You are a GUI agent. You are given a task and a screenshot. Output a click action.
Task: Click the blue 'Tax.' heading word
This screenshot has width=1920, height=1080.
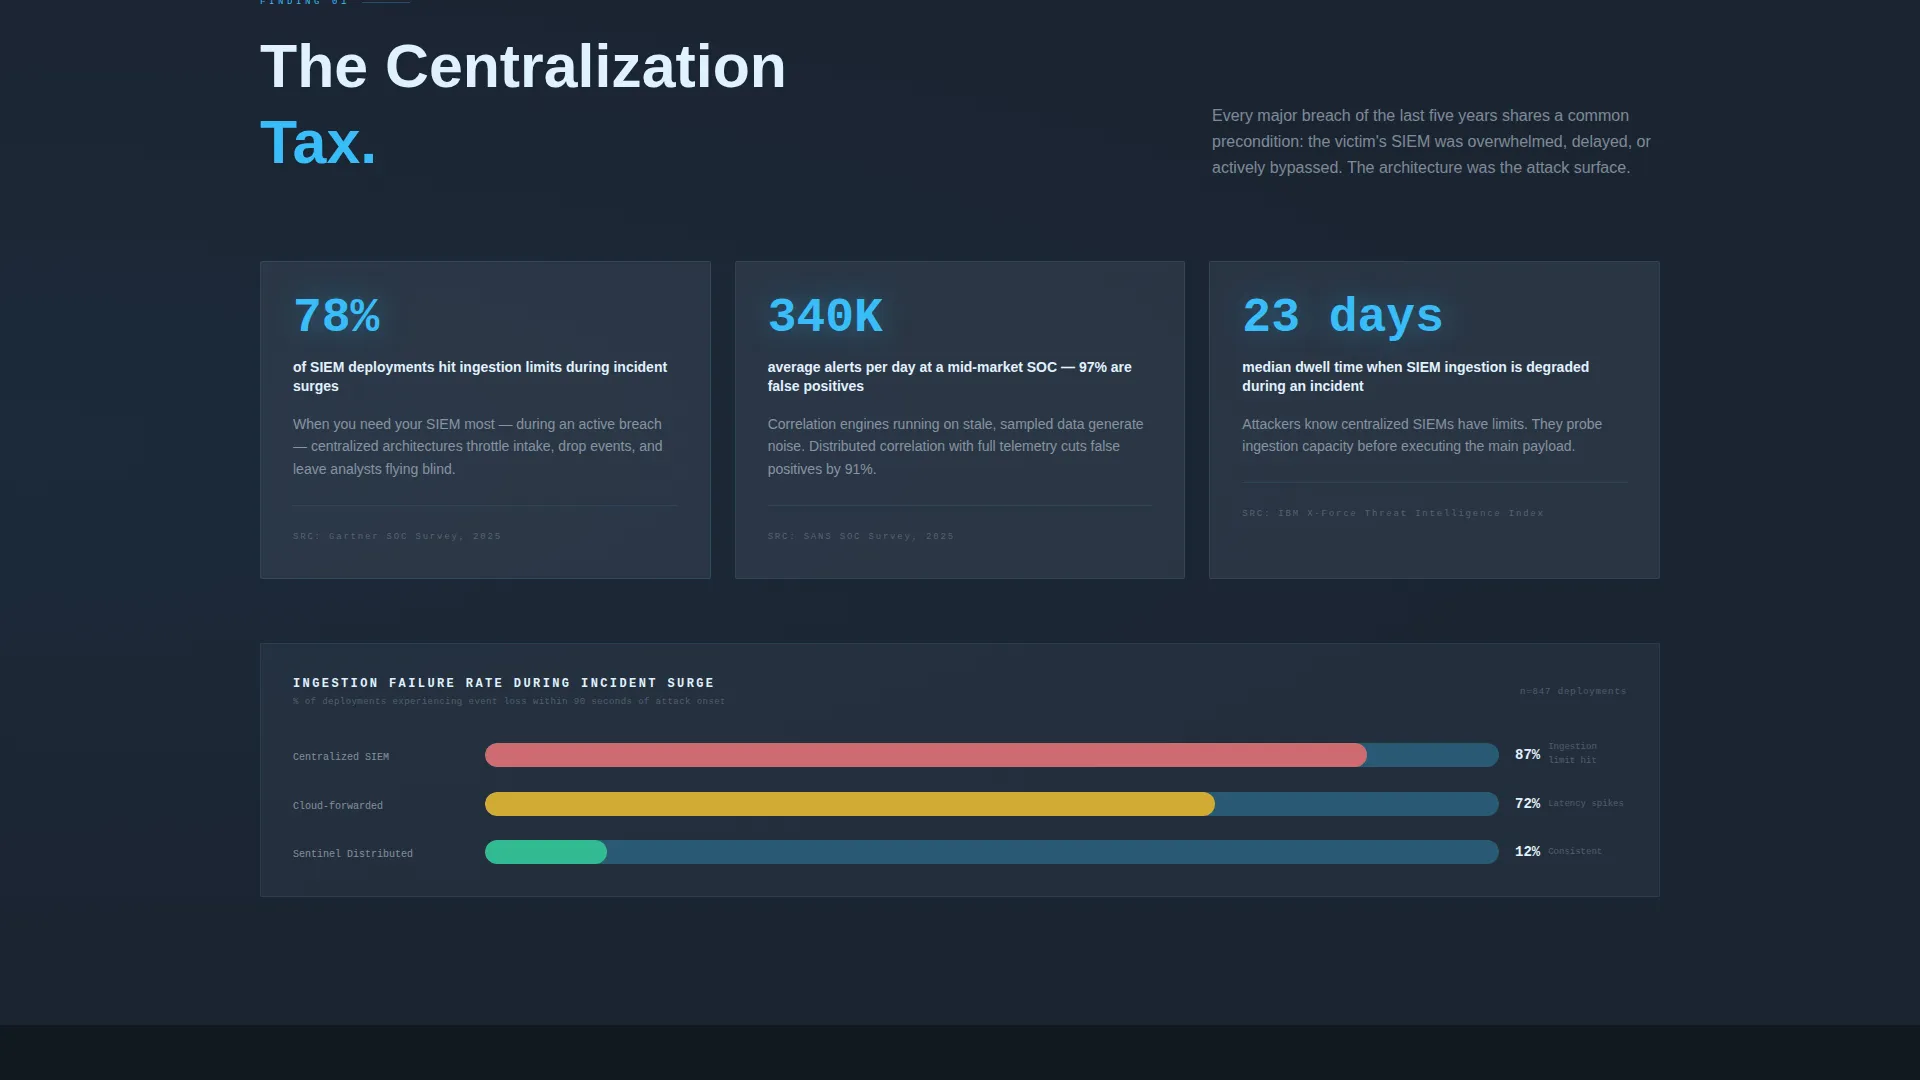click(x=318, y=143)
